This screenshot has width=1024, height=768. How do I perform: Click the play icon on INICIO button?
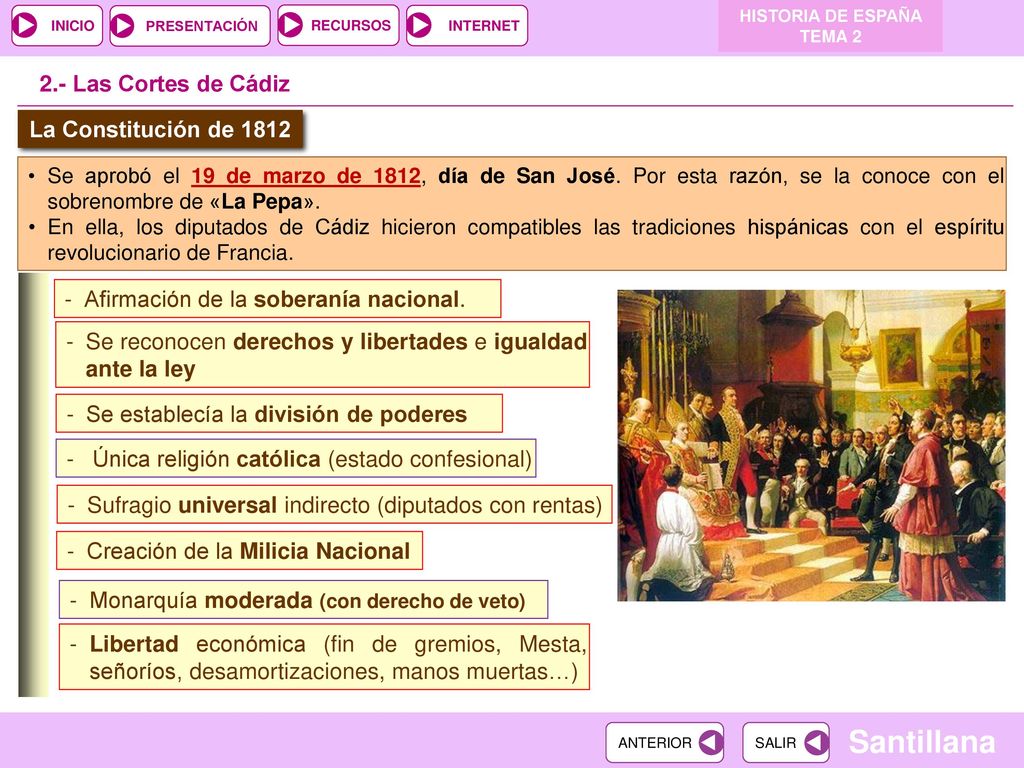click(25, 25)
